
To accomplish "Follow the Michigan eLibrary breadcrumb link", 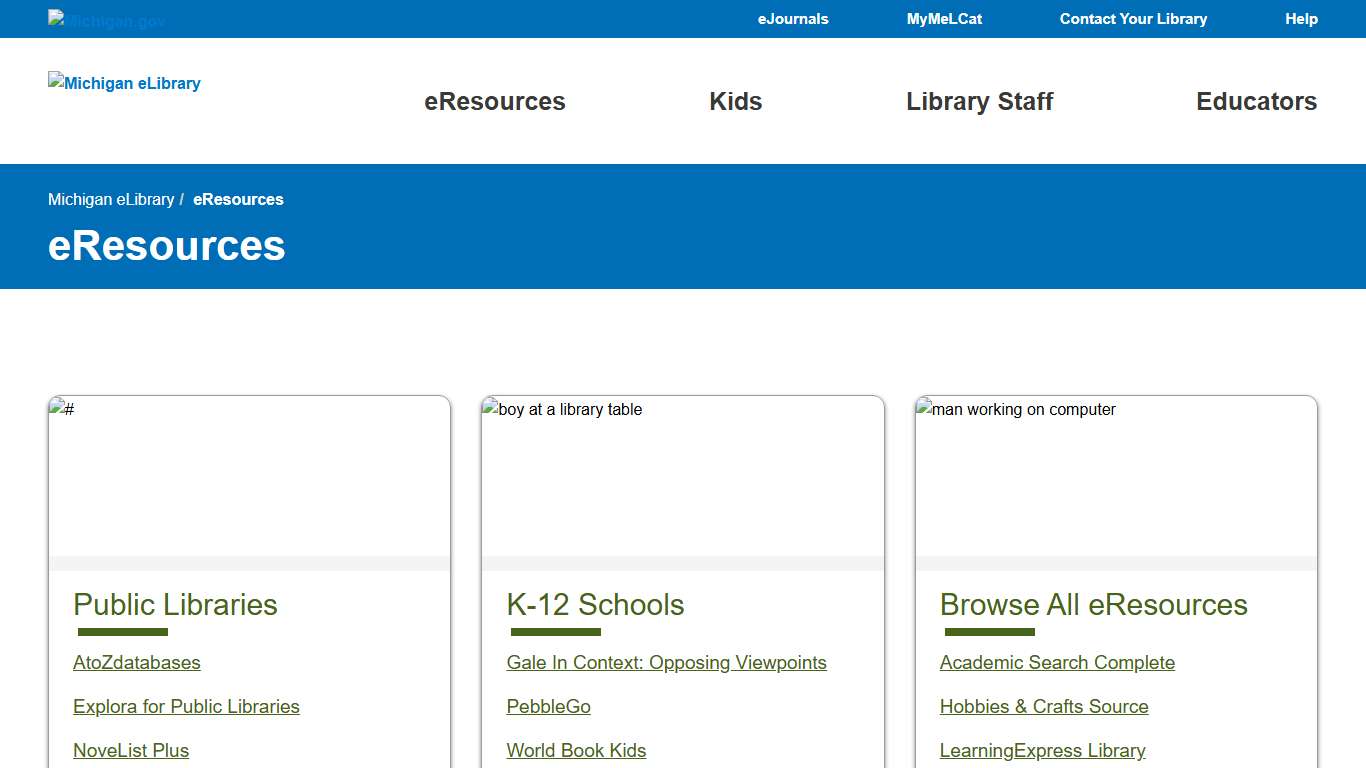I will pos(111,199).
